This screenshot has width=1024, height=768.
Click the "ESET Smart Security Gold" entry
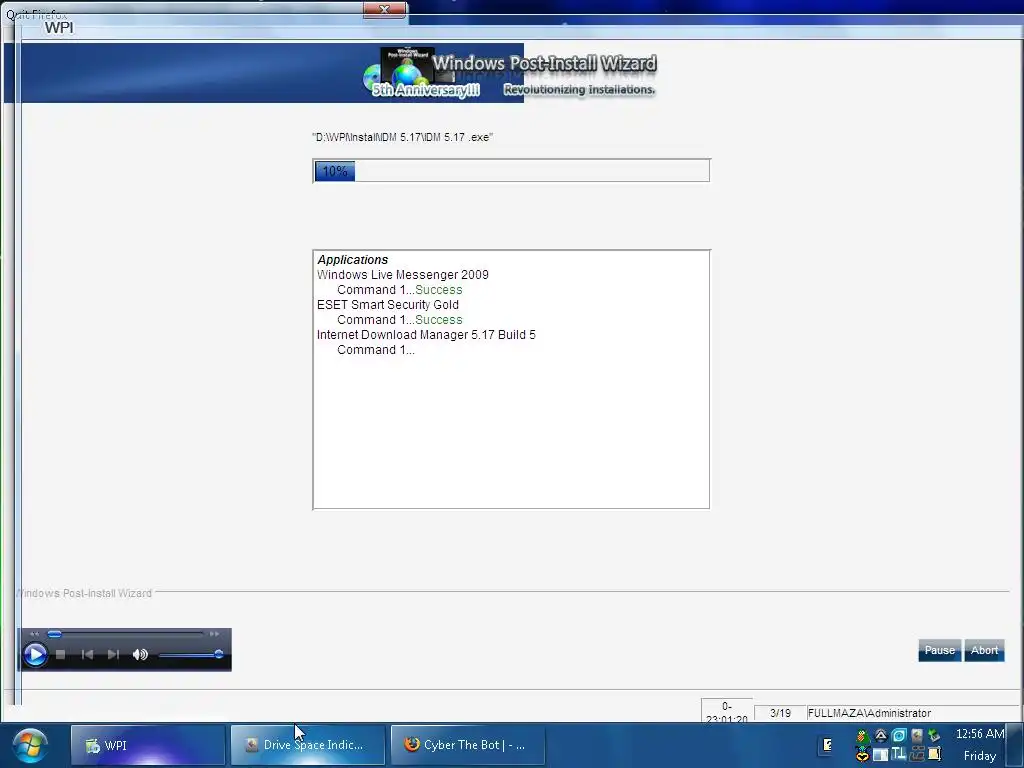[x=388, y=305]
